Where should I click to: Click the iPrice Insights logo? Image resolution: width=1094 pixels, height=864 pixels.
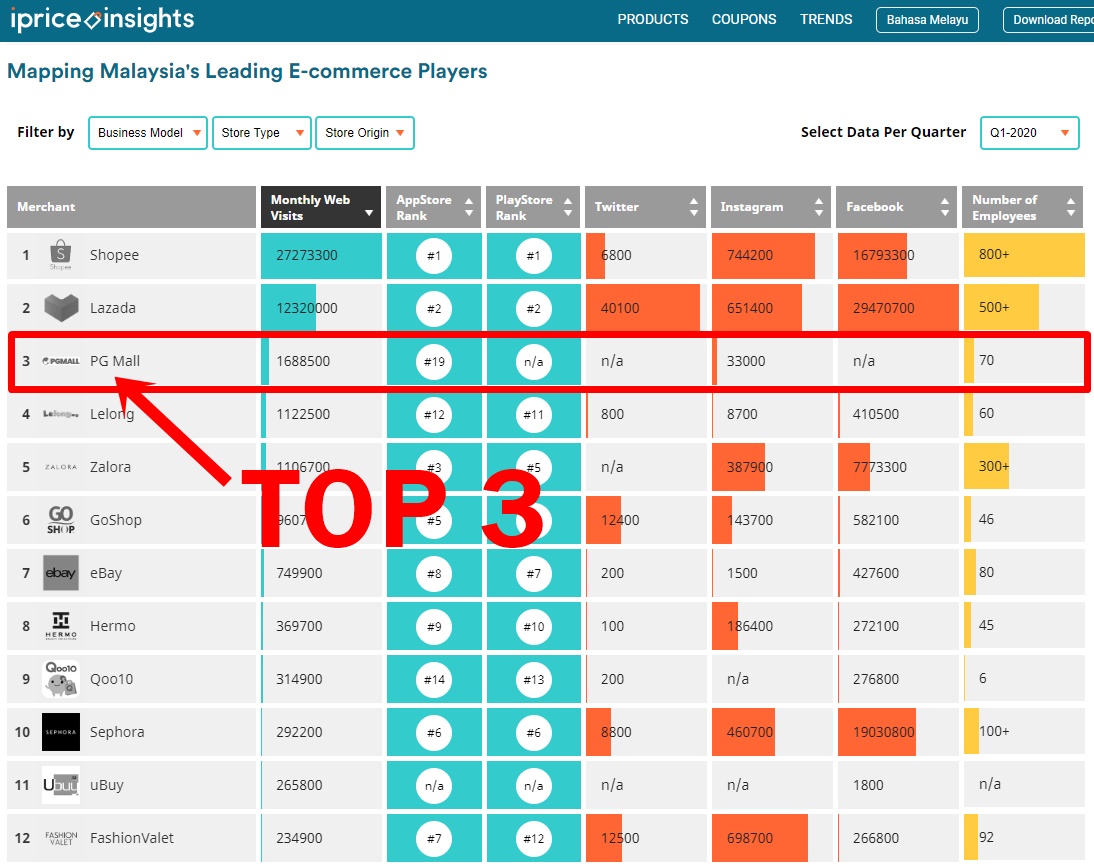click(103, 19)
